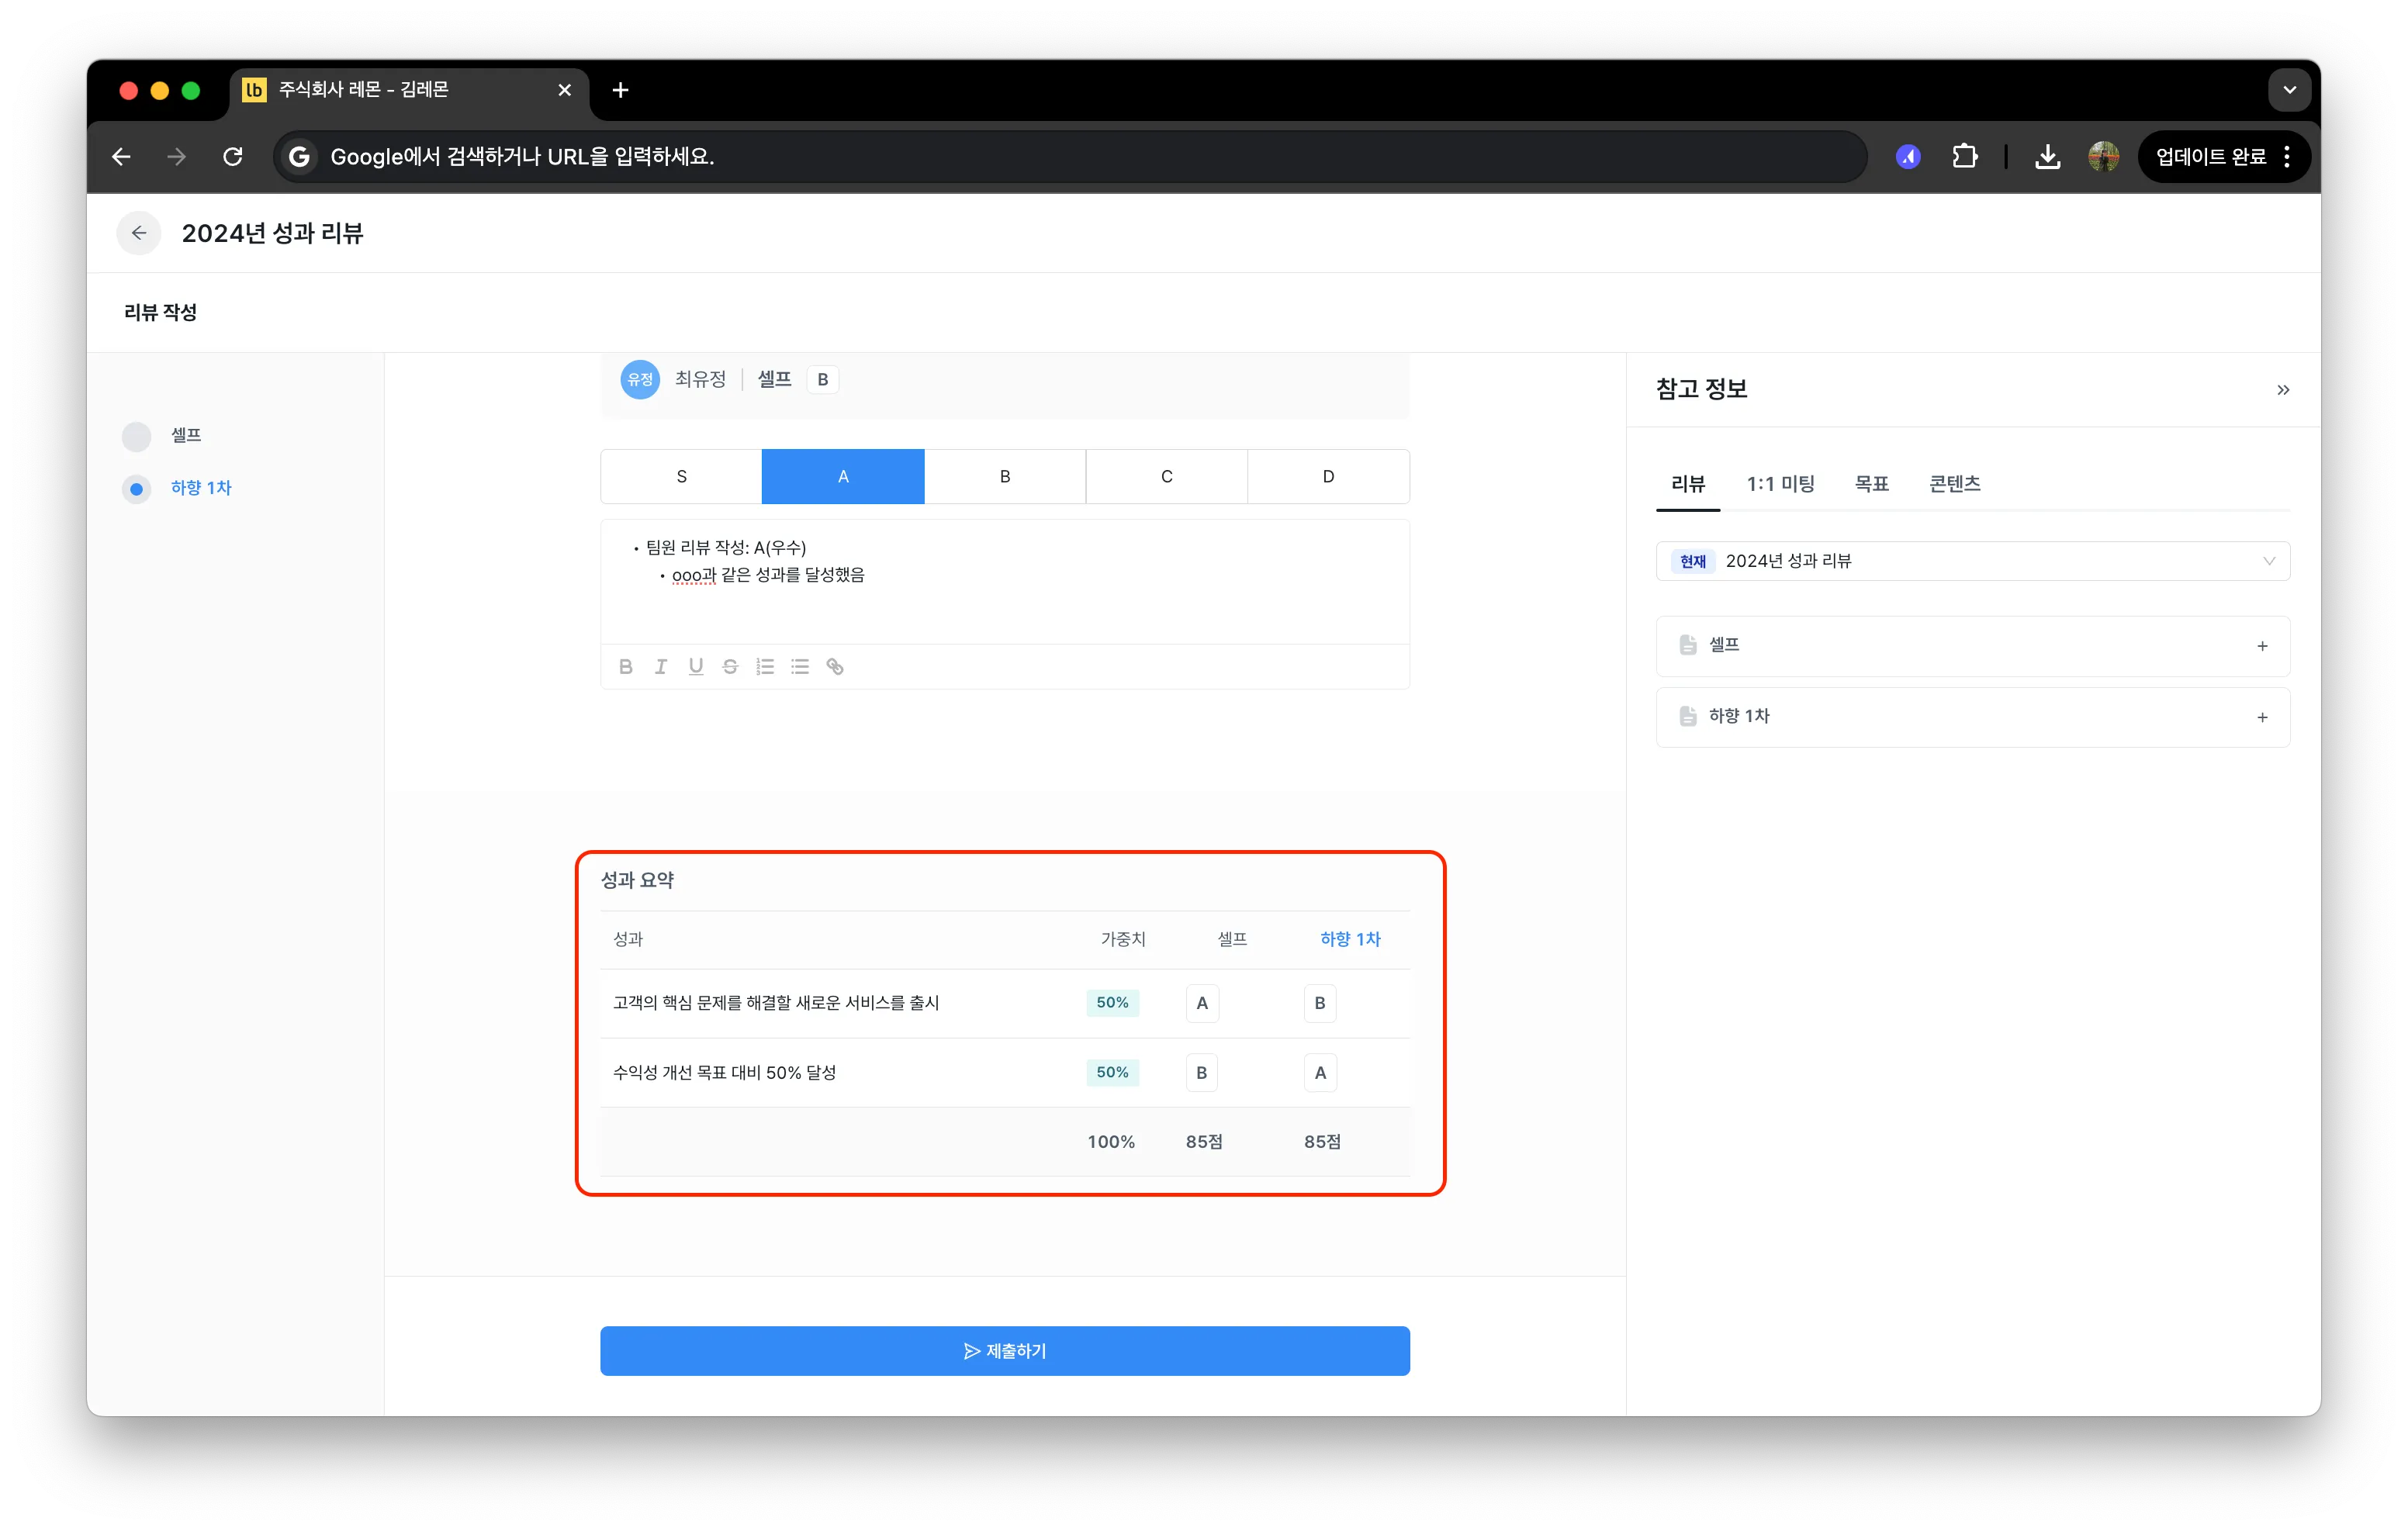Click the 제출하기 submit button
Screen dimensions: 2408x1531
point(1005,1351)
